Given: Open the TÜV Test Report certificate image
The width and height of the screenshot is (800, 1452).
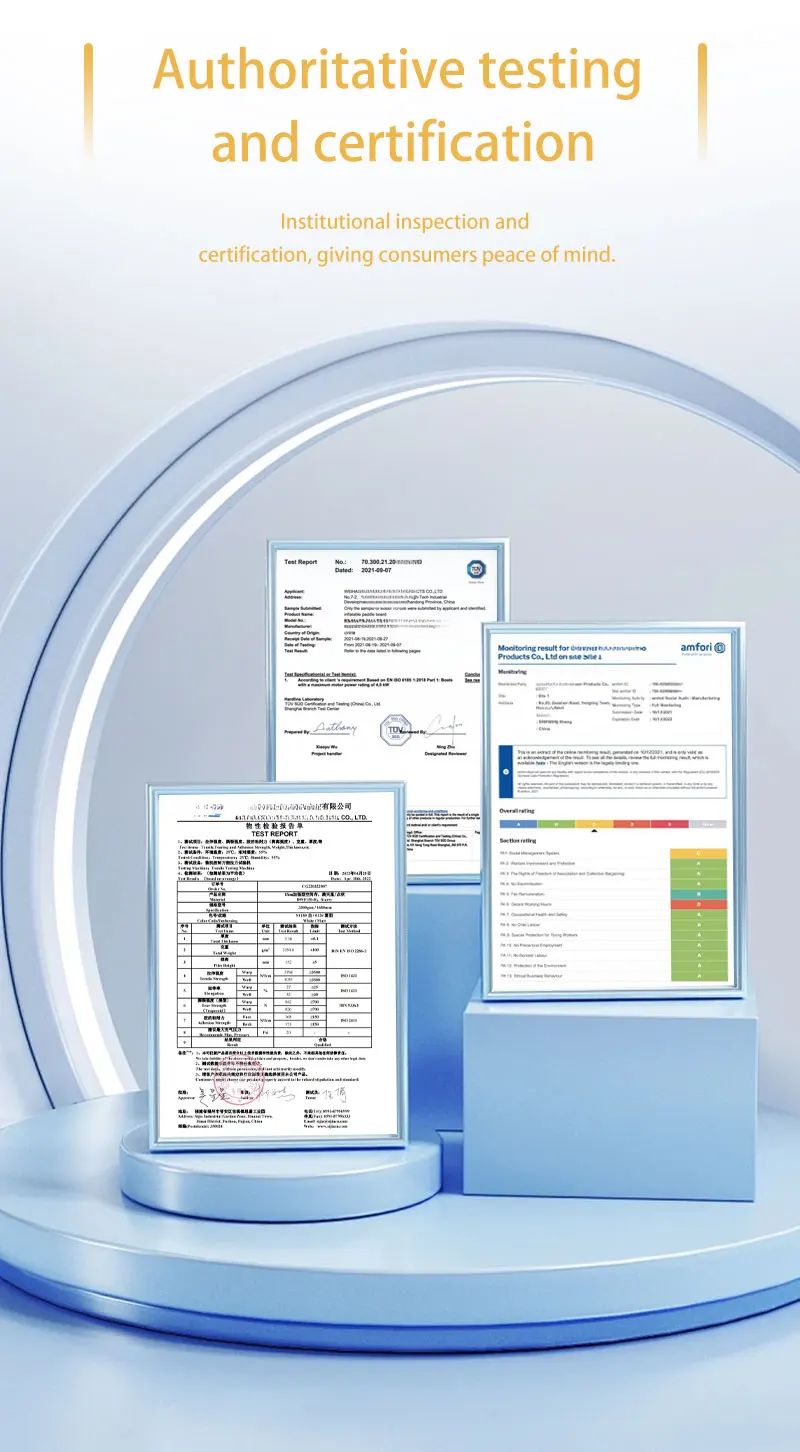Looking at the screenshot, I should tap(388, 710).
